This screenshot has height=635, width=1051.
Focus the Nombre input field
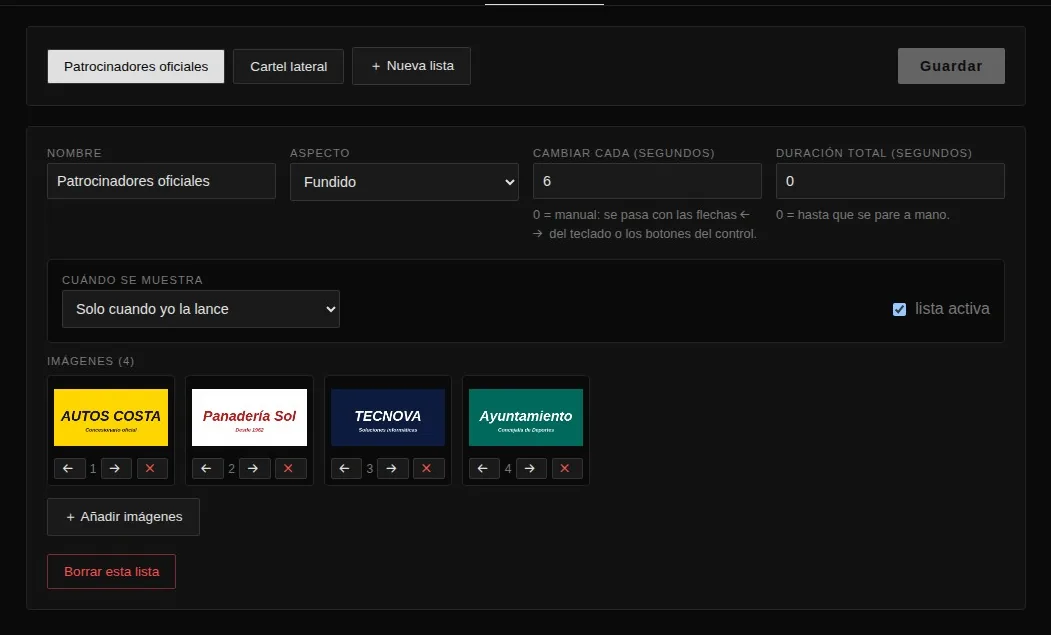(161, 181)
